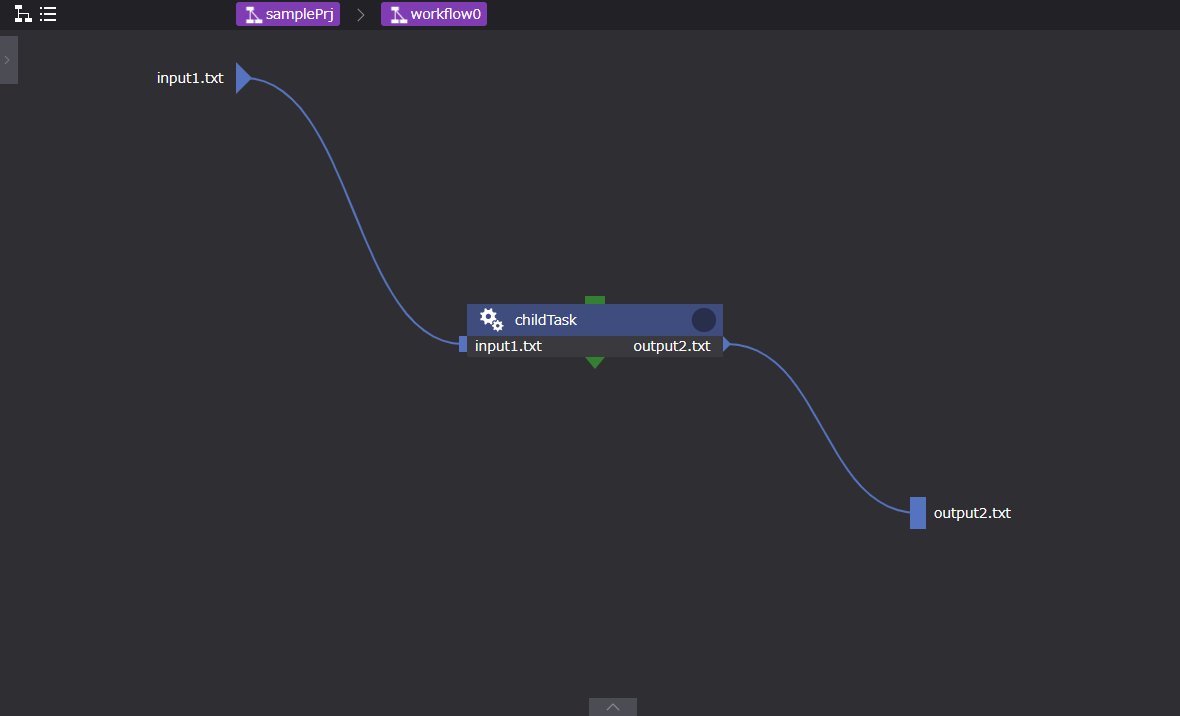
Task: Expand the bottom panel with the up chevron
Action: (x=613, y=707)
